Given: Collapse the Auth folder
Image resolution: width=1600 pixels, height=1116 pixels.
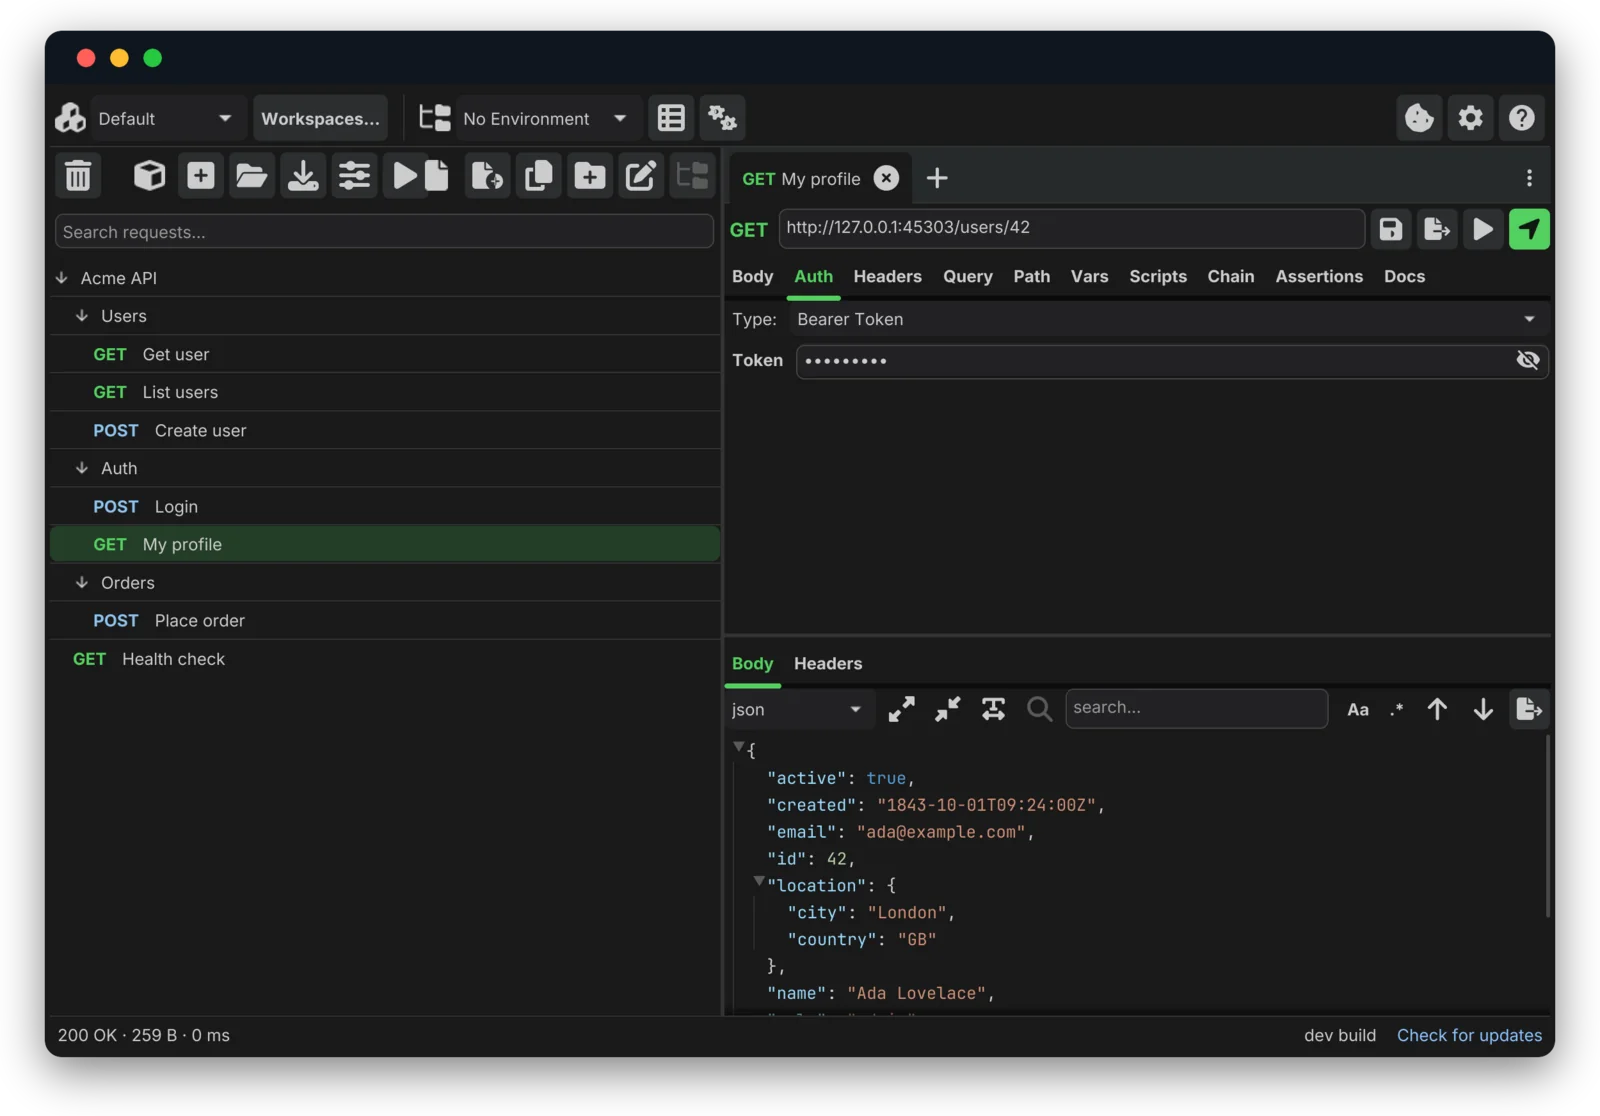Looking at the screenshot, I should point(82,468).
